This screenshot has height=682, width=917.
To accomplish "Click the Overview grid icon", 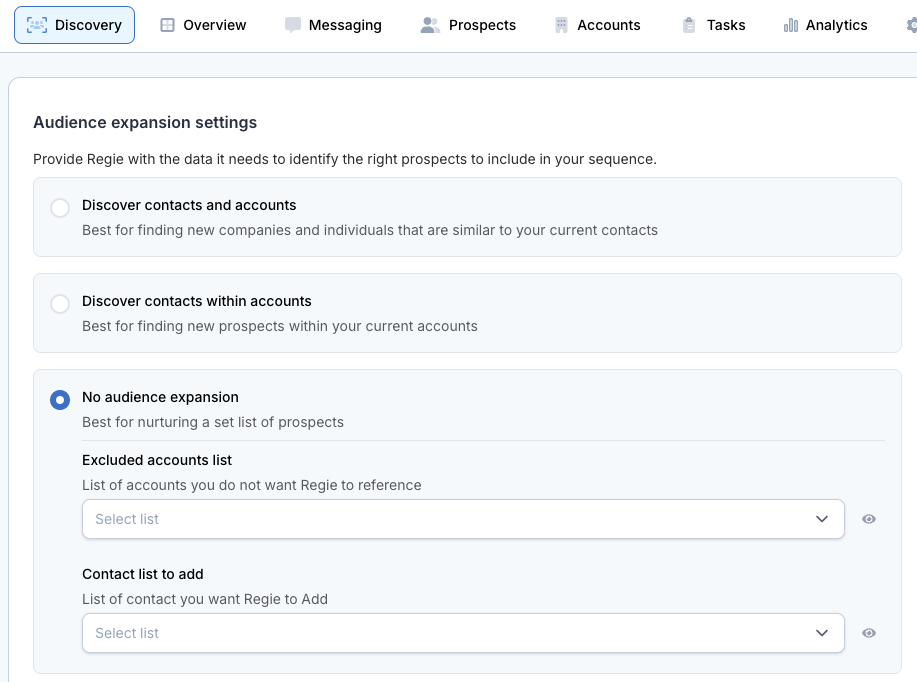I will (x=166, y=24).
